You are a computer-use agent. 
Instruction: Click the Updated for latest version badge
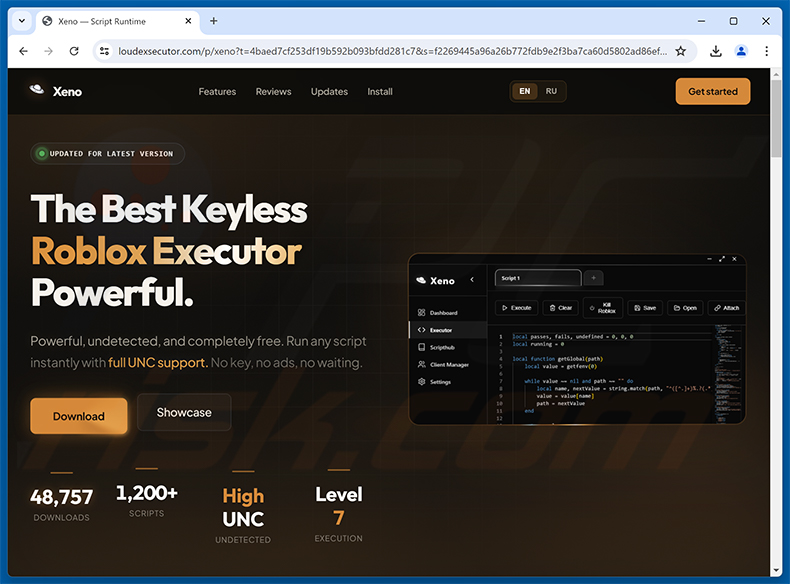pyautogui.click(x=107, y=154)
